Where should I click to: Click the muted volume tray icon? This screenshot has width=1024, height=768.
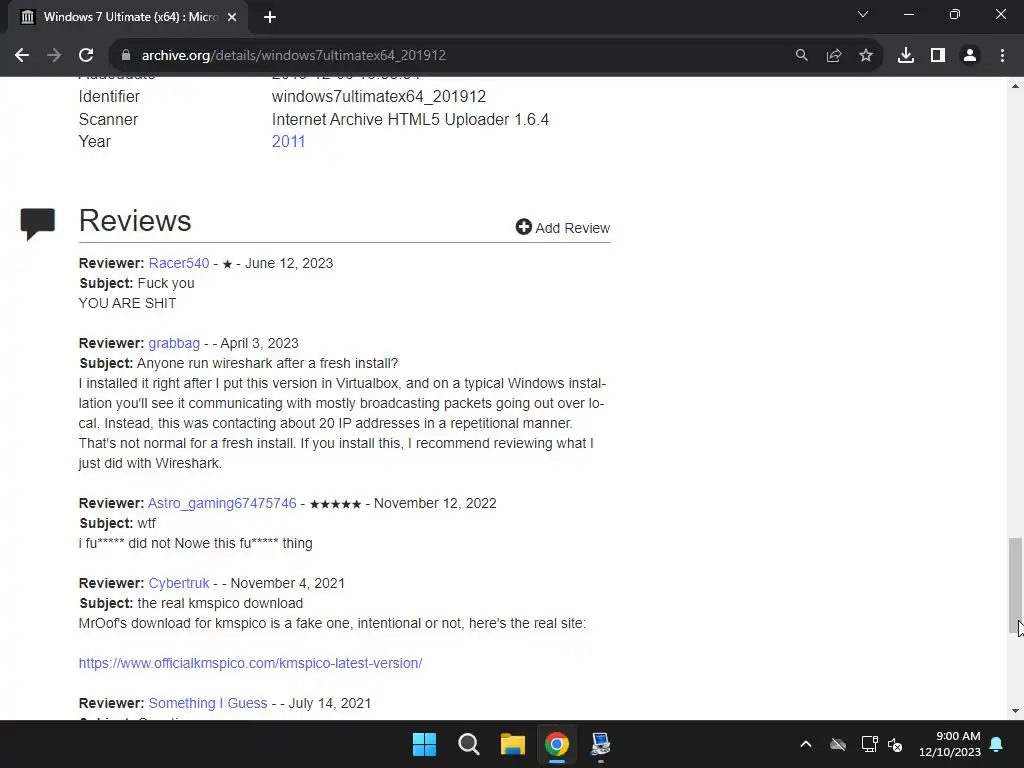[x=895, y=744]
